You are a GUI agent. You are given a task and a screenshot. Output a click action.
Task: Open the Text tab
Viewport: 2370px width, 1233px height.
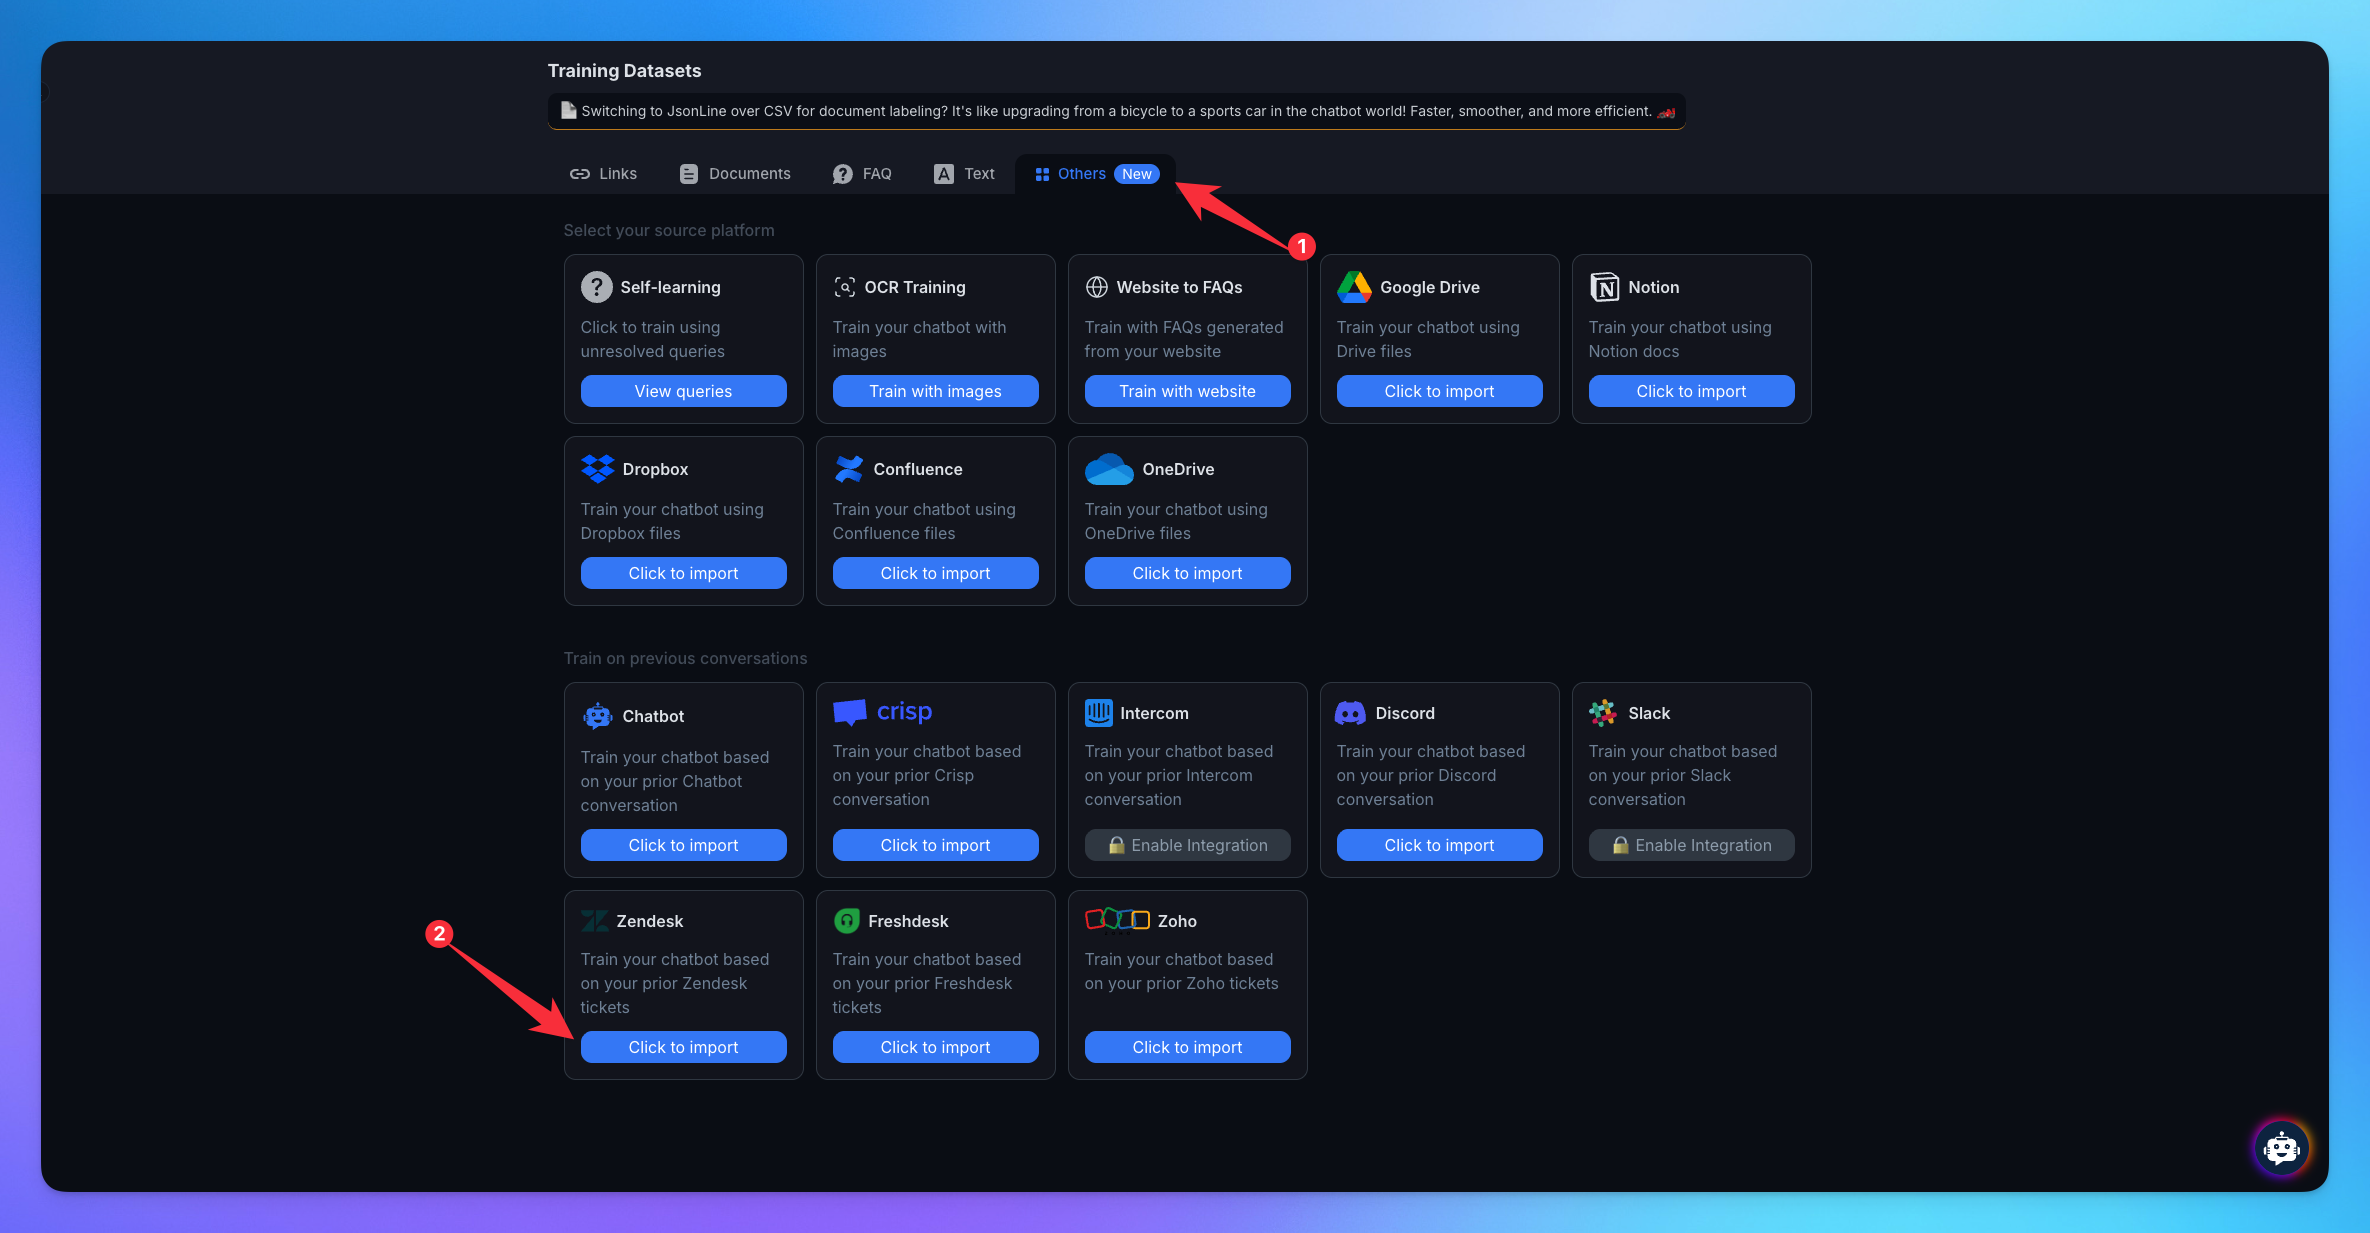click(x=964, y=174)
